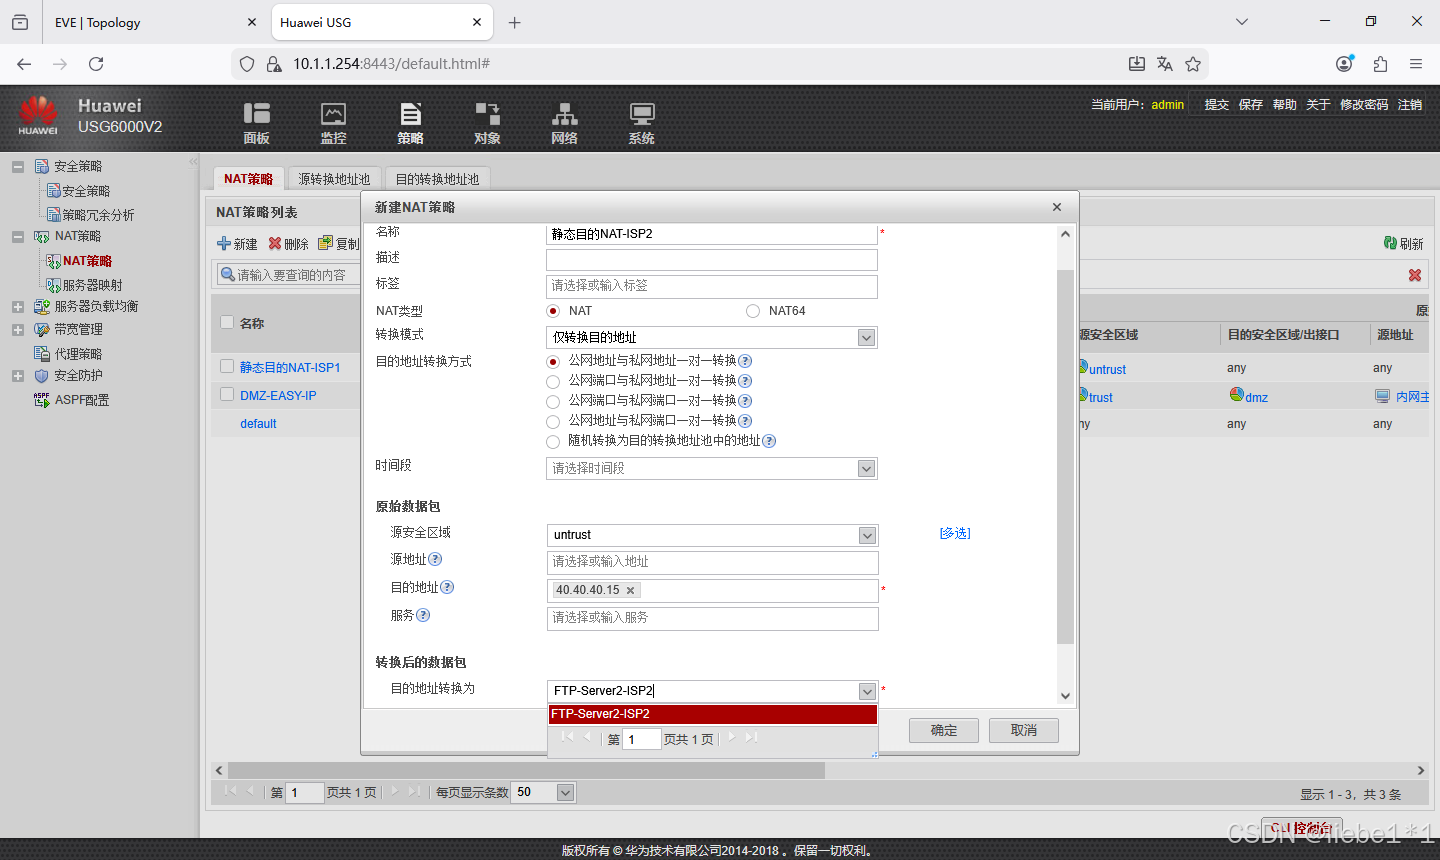Image resolution: width=1440 pixels, height=860 pixels.
Task: Open the 面板 dashboard icon
Action: (x=257, y=114)
